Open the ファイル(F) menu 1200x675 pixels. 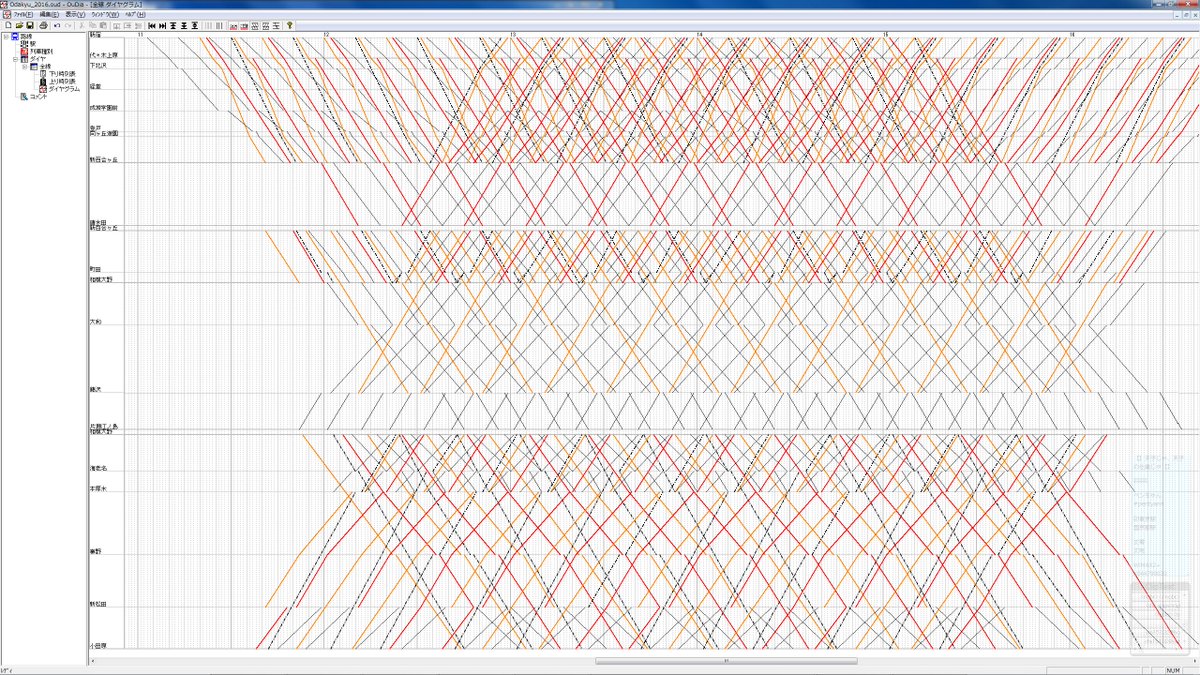[x=23, y=15]
